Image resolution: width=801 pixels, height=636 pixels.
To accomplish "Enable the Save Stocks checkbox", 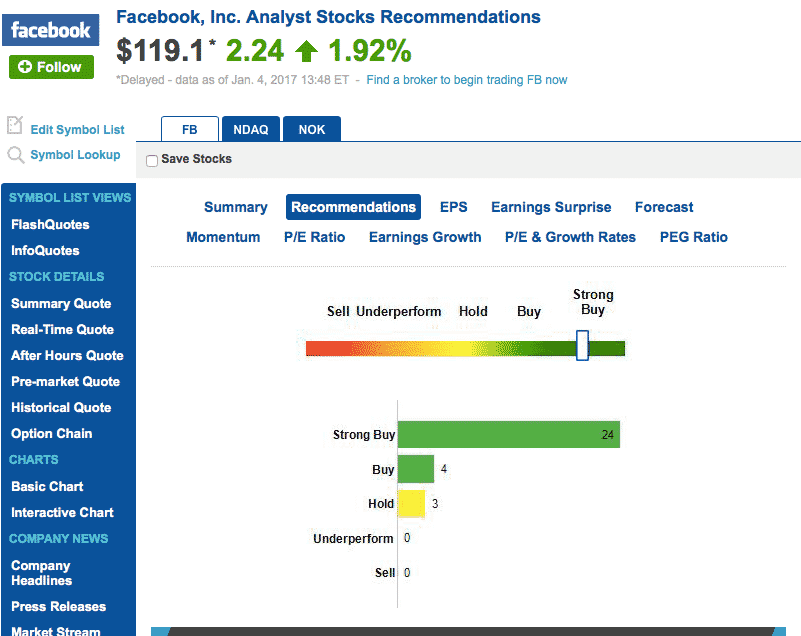I will (x=152, y=160).
